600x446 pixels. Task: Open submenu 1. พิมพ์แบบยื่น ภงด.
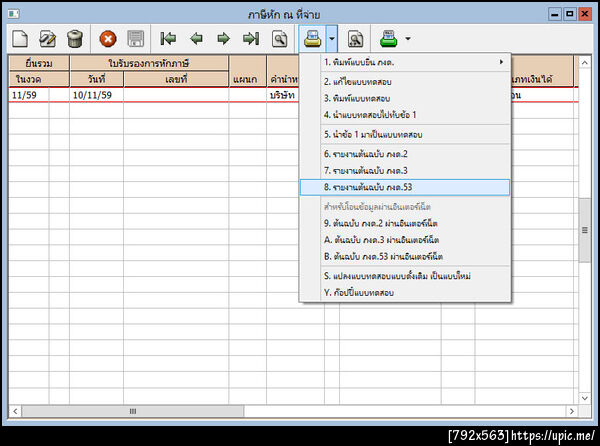pos(406,62)
